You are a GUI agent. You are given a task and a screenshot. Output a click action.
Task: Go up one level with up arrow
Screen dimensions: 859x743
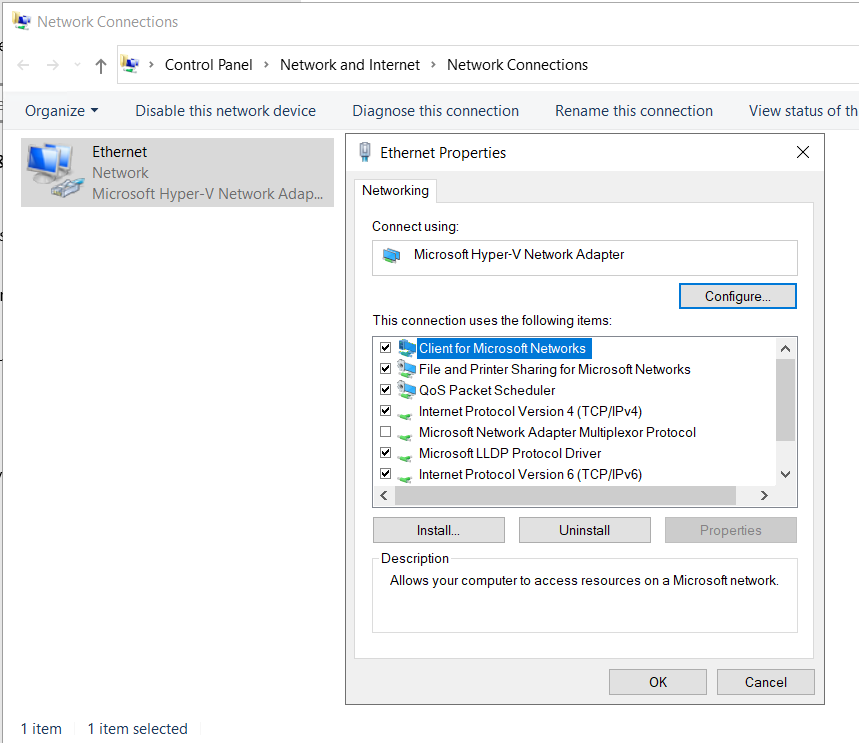click(100, 66)
